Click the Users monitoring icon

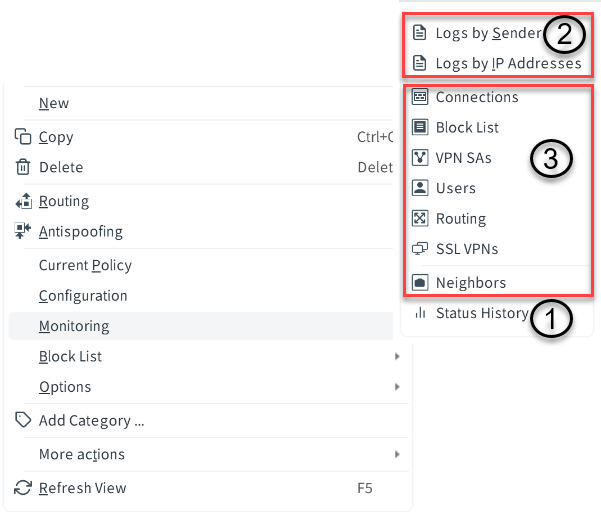click(x=420, y=188)
